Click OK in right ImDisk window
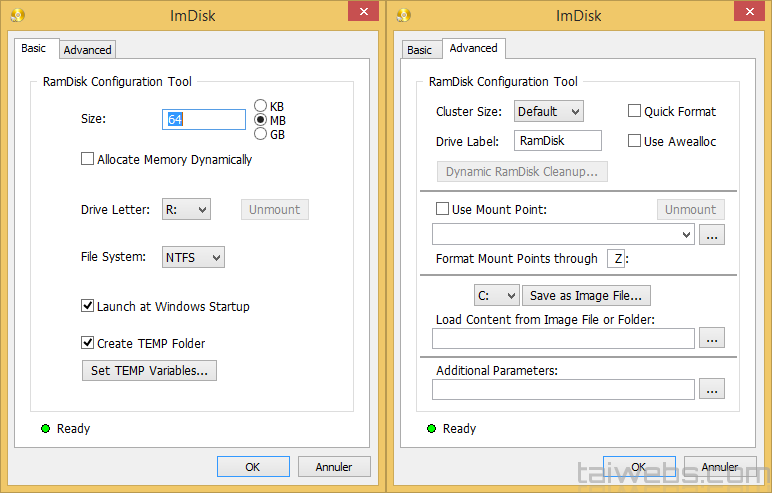This screenshot has height=493, width=772. pos(639,466)
